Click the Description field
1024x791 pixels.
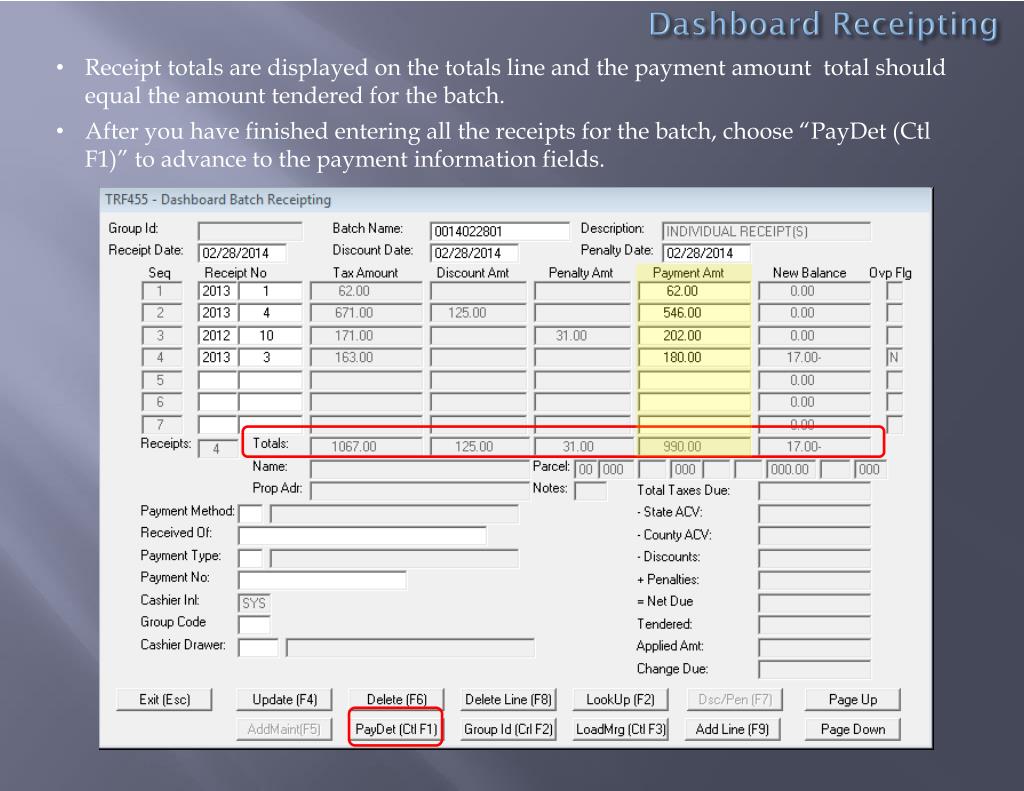tap(766, 231)
